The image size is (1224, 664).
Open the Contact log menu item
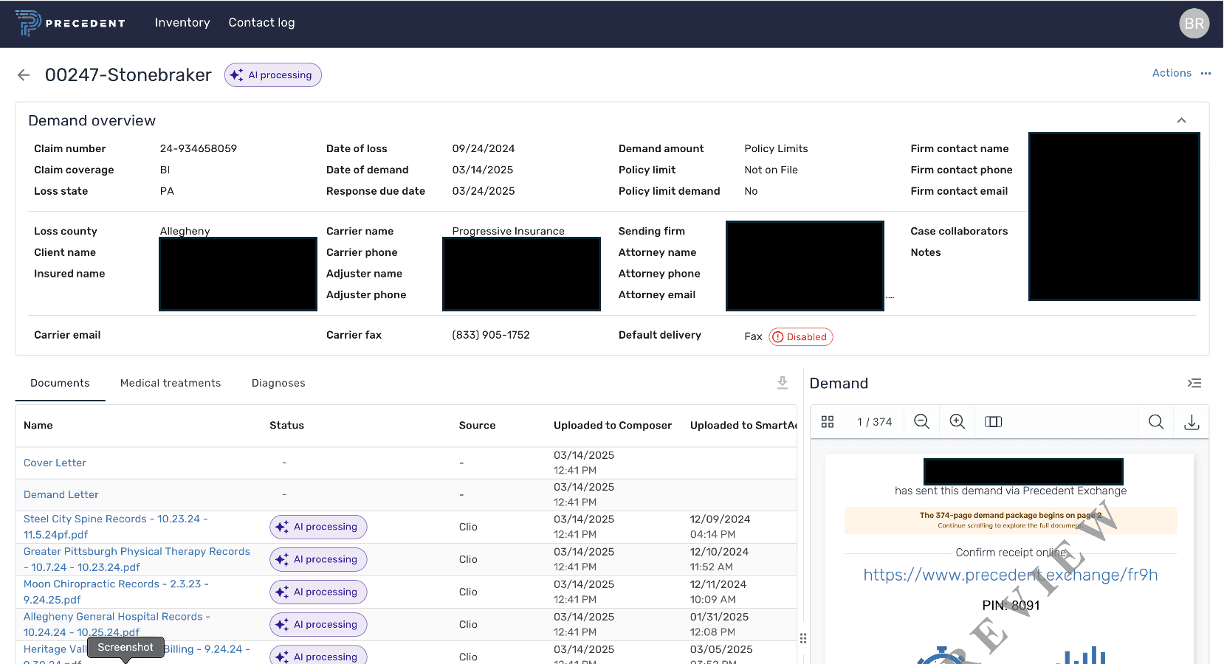pos(262,23)
